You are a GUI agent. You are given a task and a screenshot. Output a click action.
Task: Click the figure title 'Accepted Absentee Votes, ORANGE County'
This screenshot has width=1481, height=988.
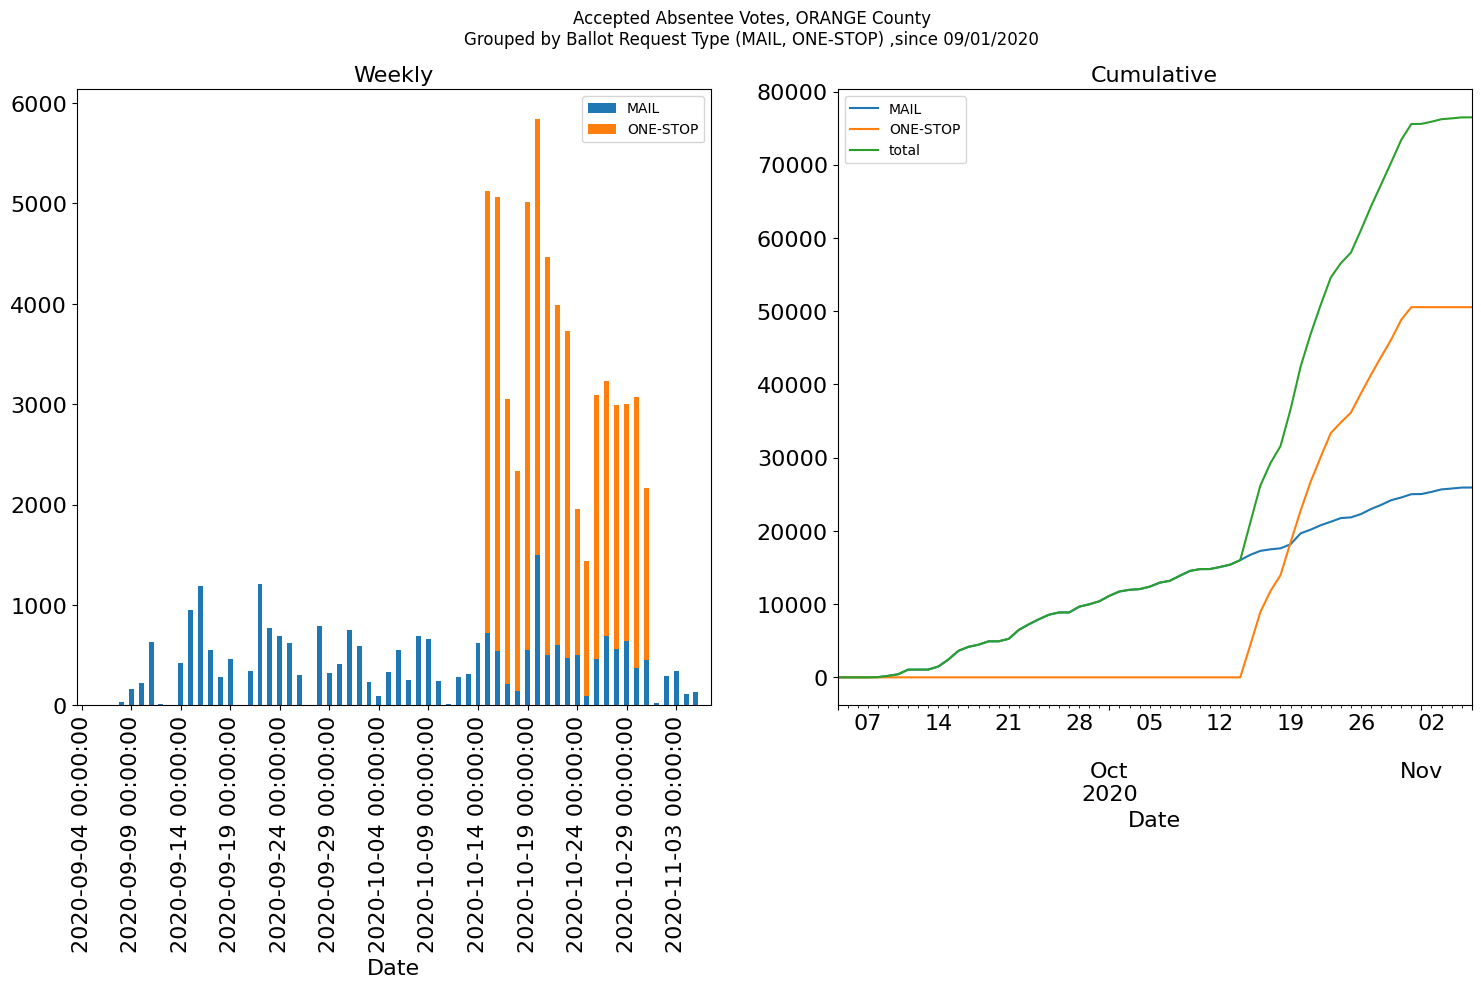pos(752,18)
